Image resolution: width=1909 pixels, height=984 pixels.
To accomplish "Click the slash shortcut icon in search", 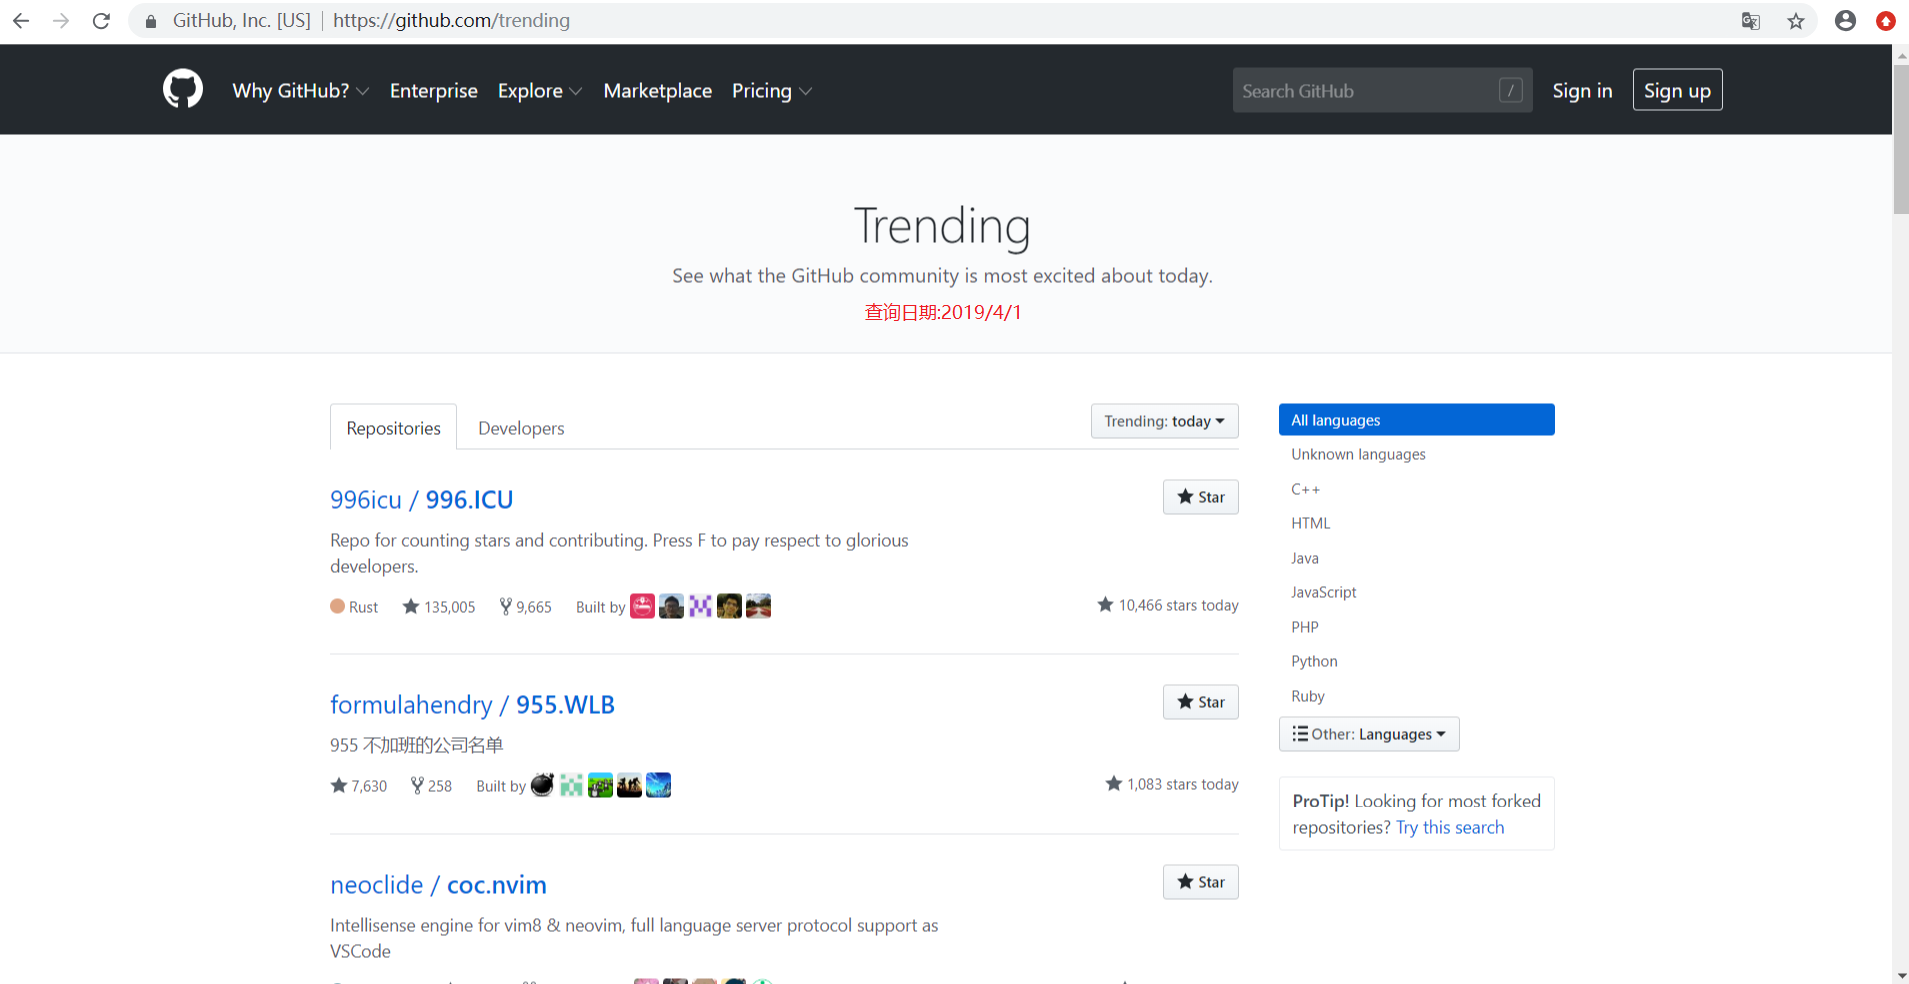I will click(x=1511, y=90).
